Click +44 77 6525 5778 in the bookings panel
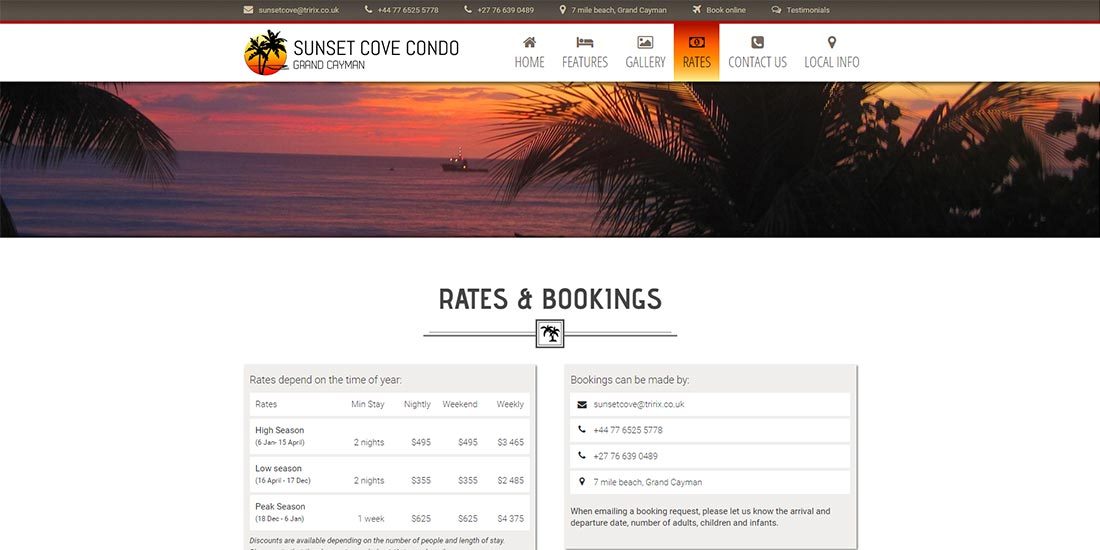The image size is (1100, 550). (x=628, y=430)
